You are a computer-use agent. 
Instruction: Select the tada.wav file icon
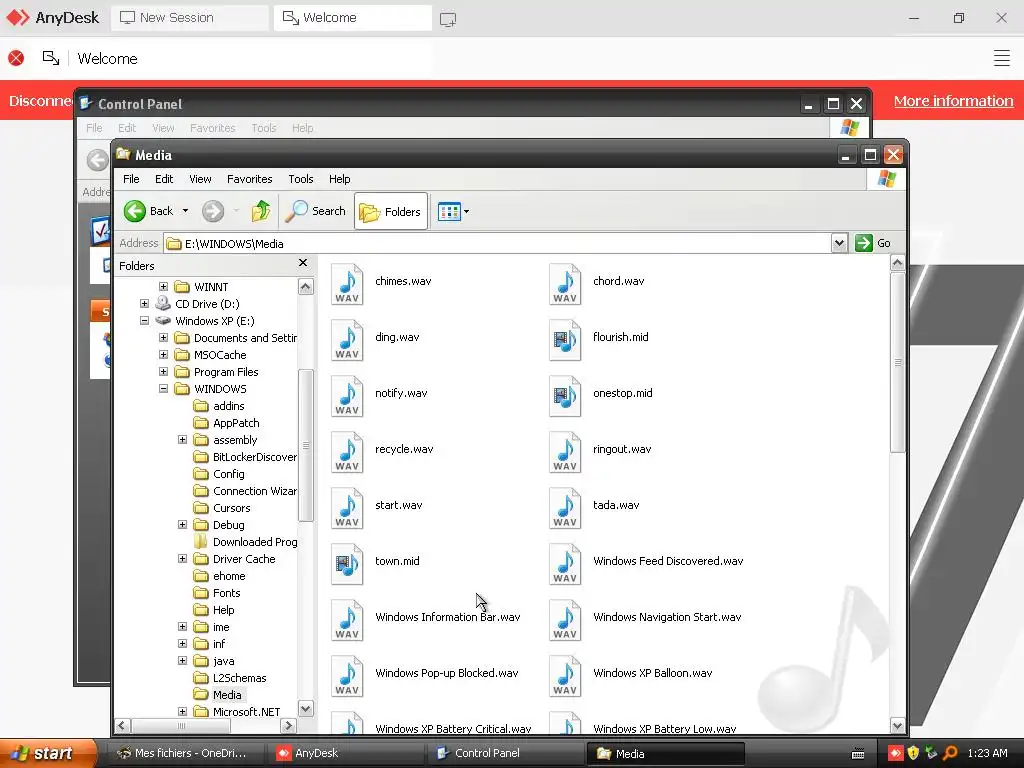point(565,508)
